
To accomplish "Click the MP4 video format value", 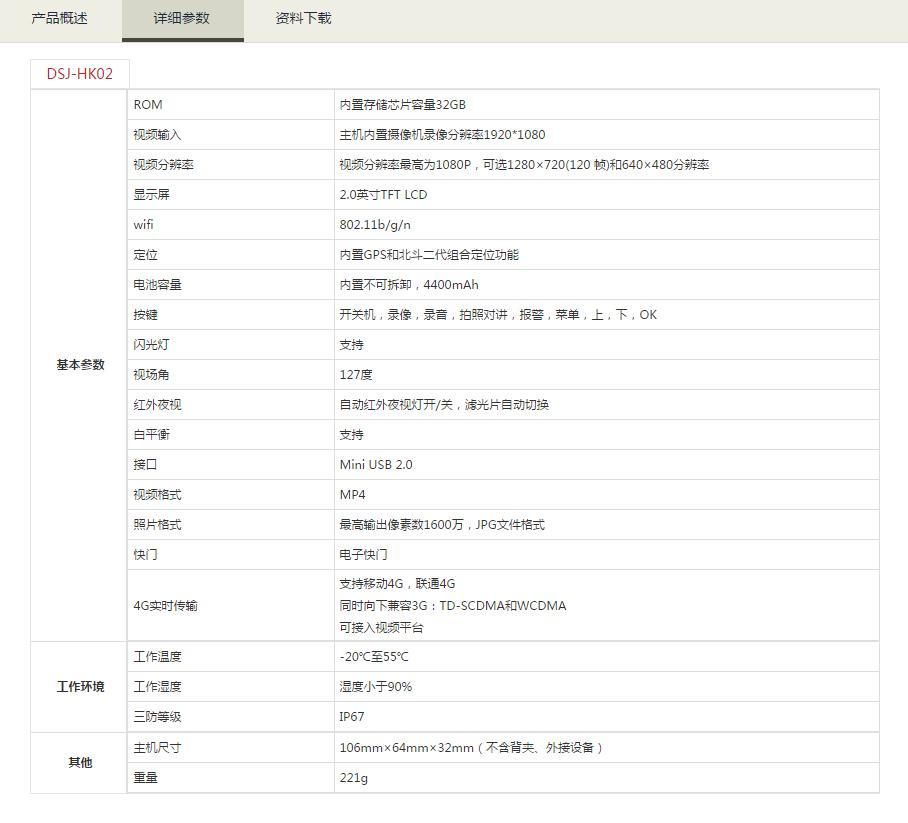I will click(x=353, y=495).
